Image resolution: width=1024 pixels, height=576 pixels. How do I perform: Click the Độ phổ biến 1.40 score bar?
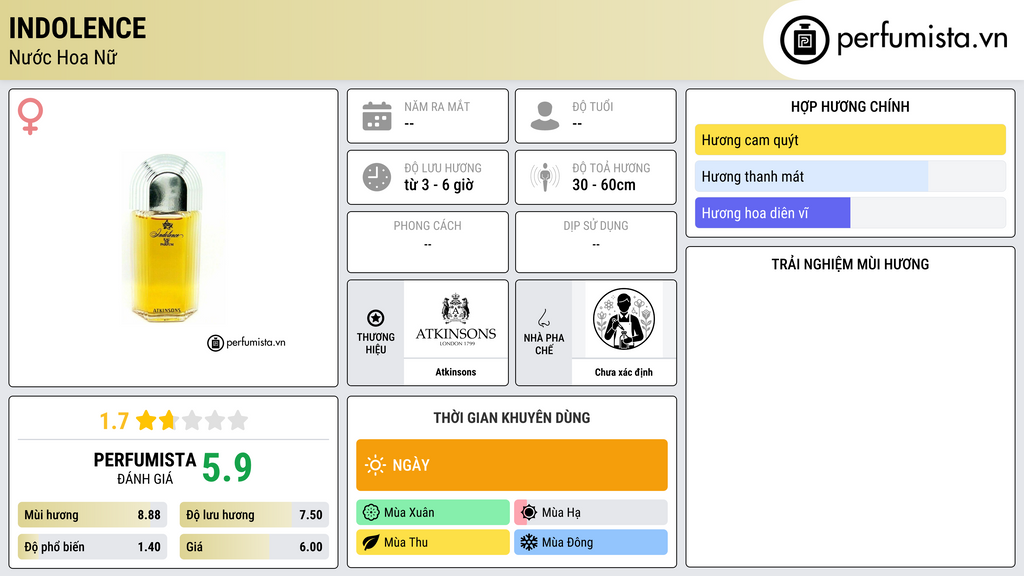tap(93, 547)
